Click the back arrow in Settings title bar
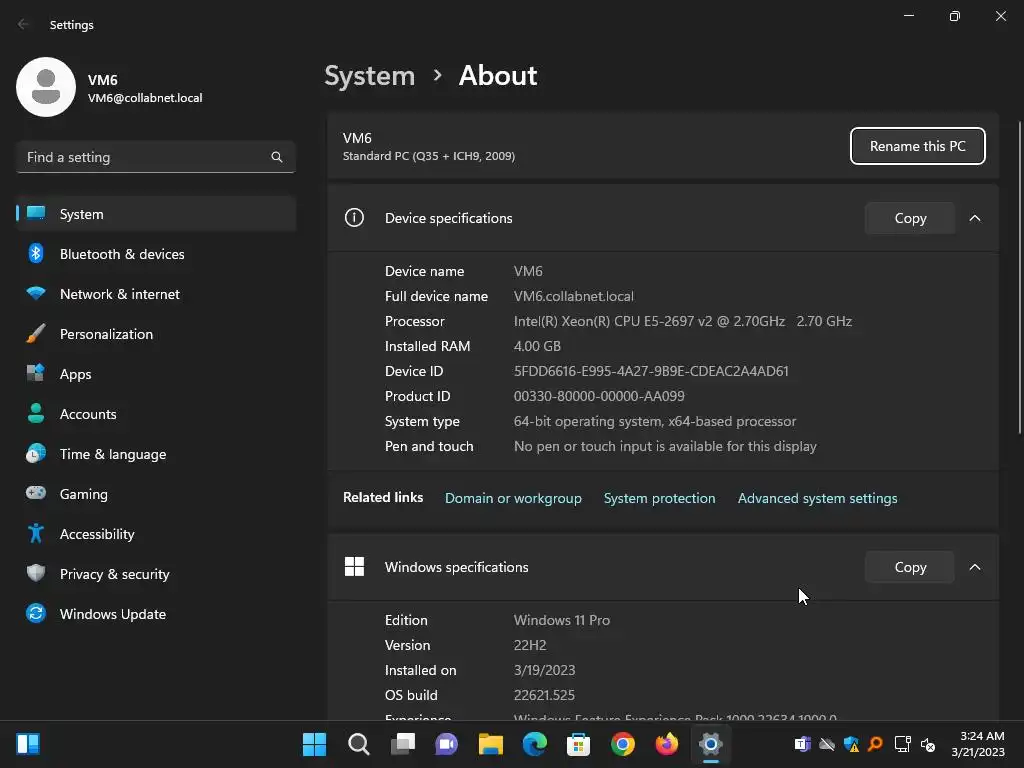Image resolution: width=1024 pixels, height=768 pixels. click(23, 24)
